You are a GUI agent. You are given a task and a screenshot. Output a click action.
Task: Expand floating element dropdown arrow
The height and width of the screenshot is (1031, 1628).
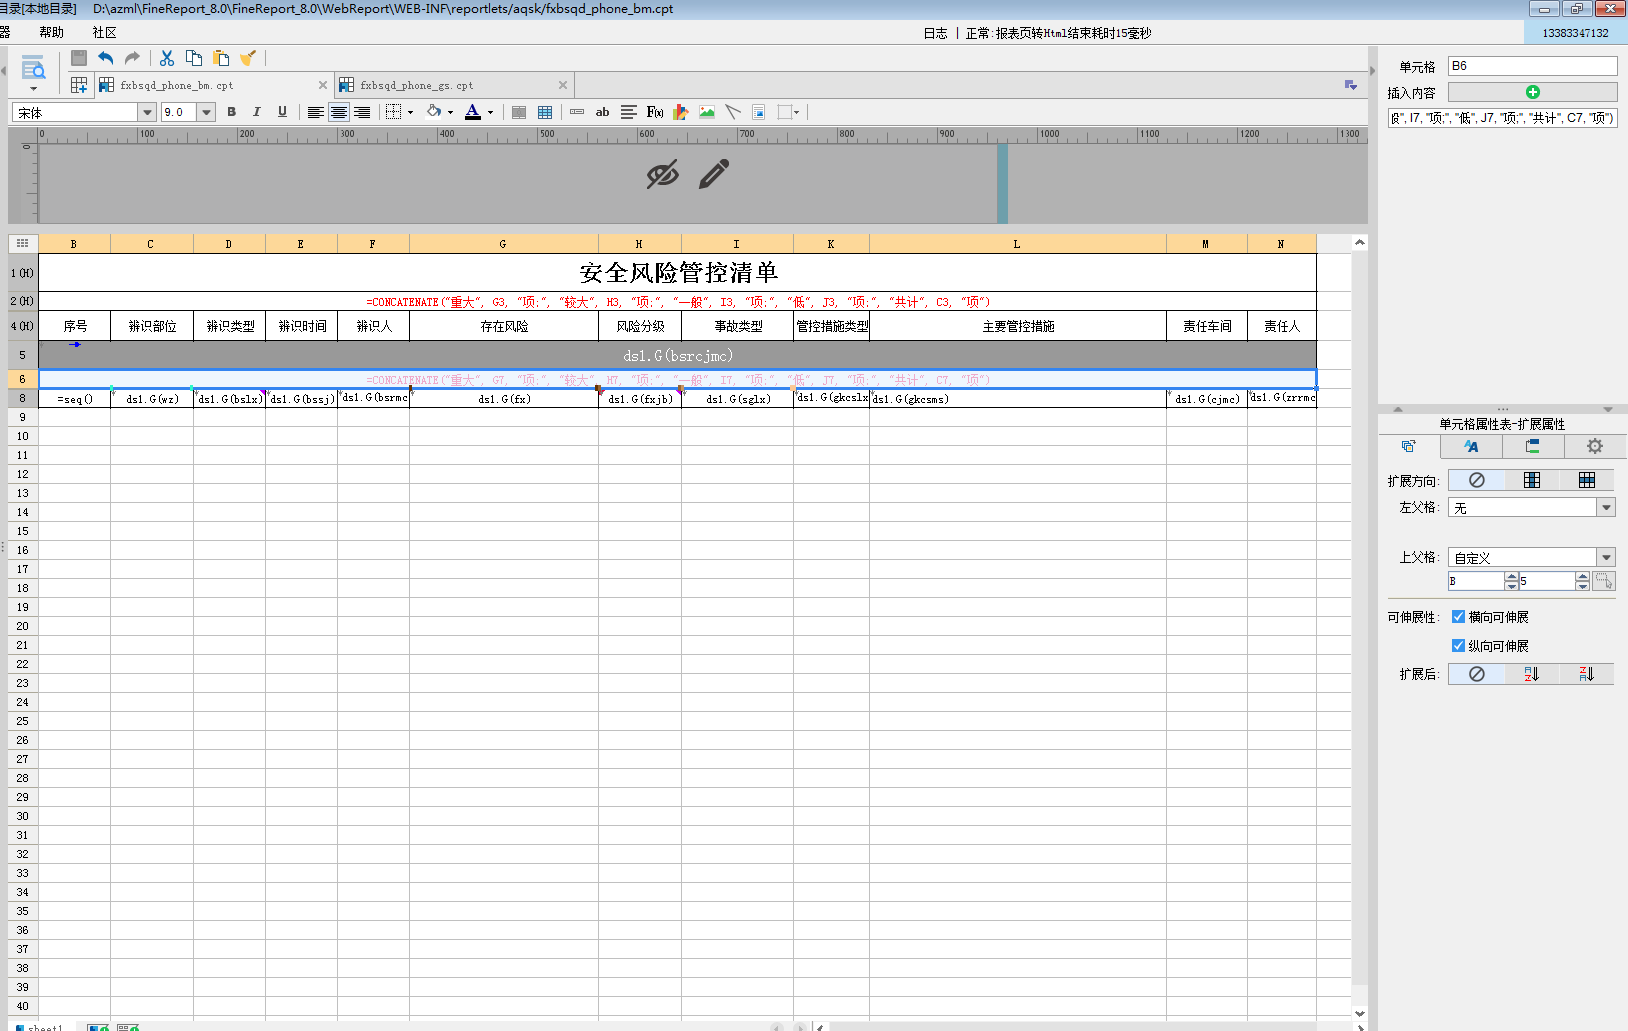(x=796, y=113)
